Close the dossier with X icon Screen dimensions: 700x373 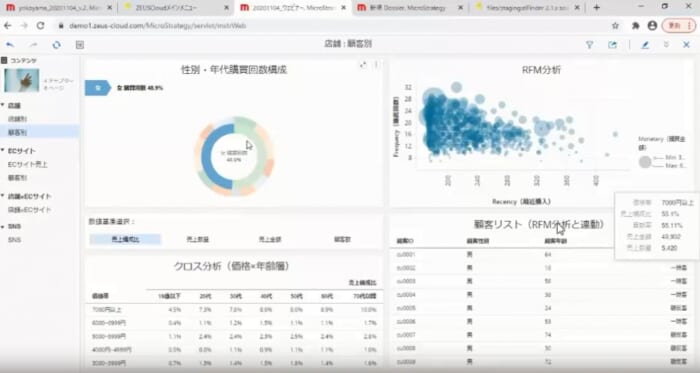(x=686, y=45)
